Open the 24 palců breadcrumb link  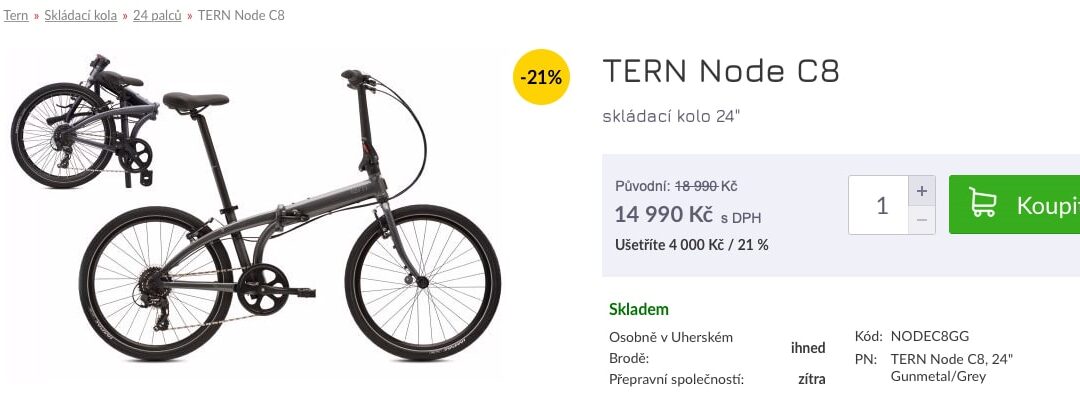(x=156, y=16)
